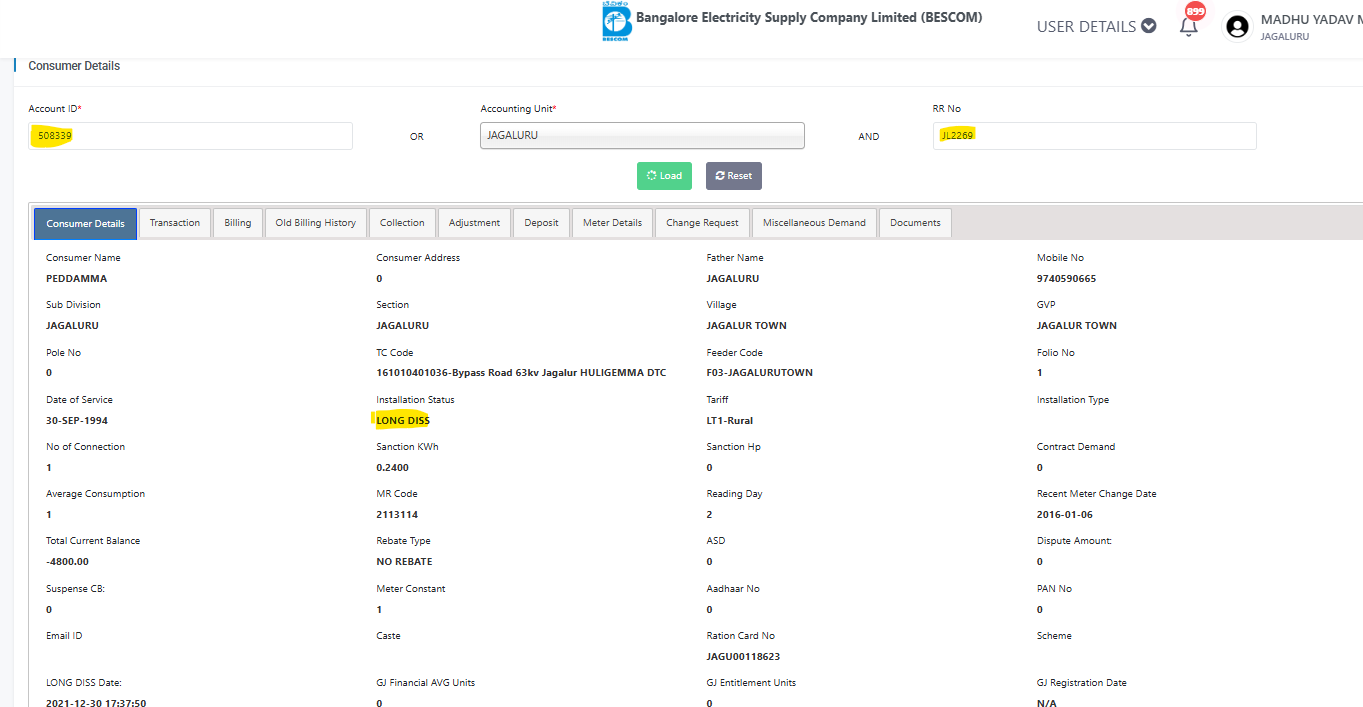Switch to the Collection tab

pyautogui.click(x=402, y=223)
